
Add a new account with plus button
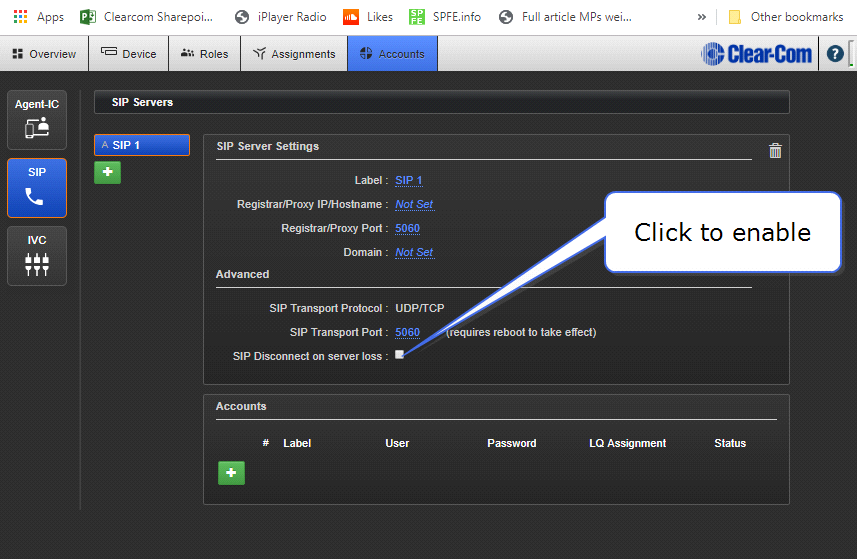pos(231,473)
